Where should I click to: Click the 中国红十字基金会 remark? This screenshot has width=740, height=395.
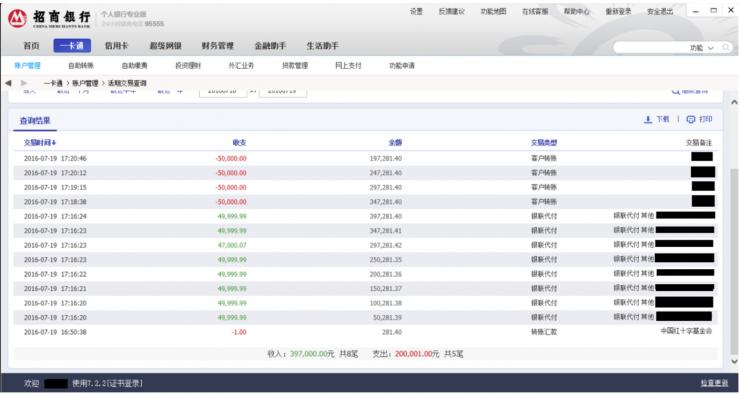pos(686,331)
